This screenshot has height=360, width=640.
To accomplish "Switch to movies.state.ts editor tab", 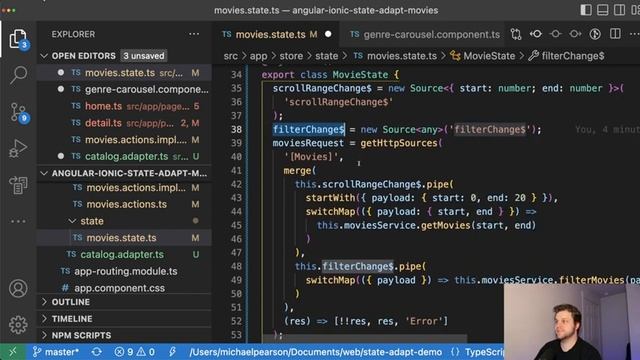I will (x=270, y=35).
